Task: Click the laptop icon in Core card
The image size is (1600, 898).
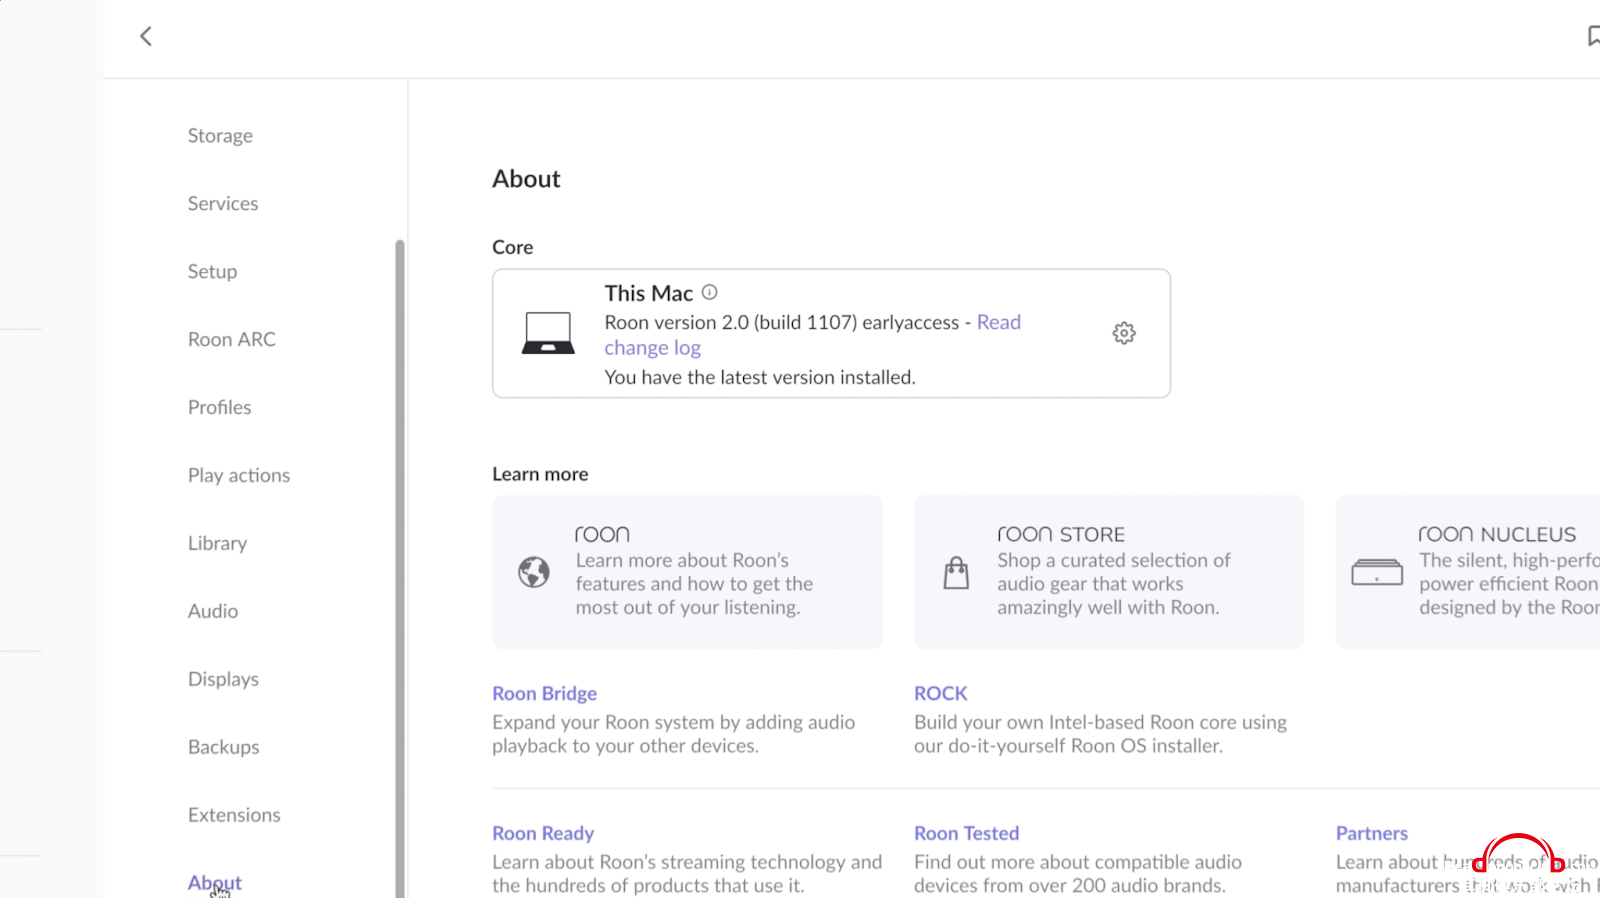Action: pos(548,333)
